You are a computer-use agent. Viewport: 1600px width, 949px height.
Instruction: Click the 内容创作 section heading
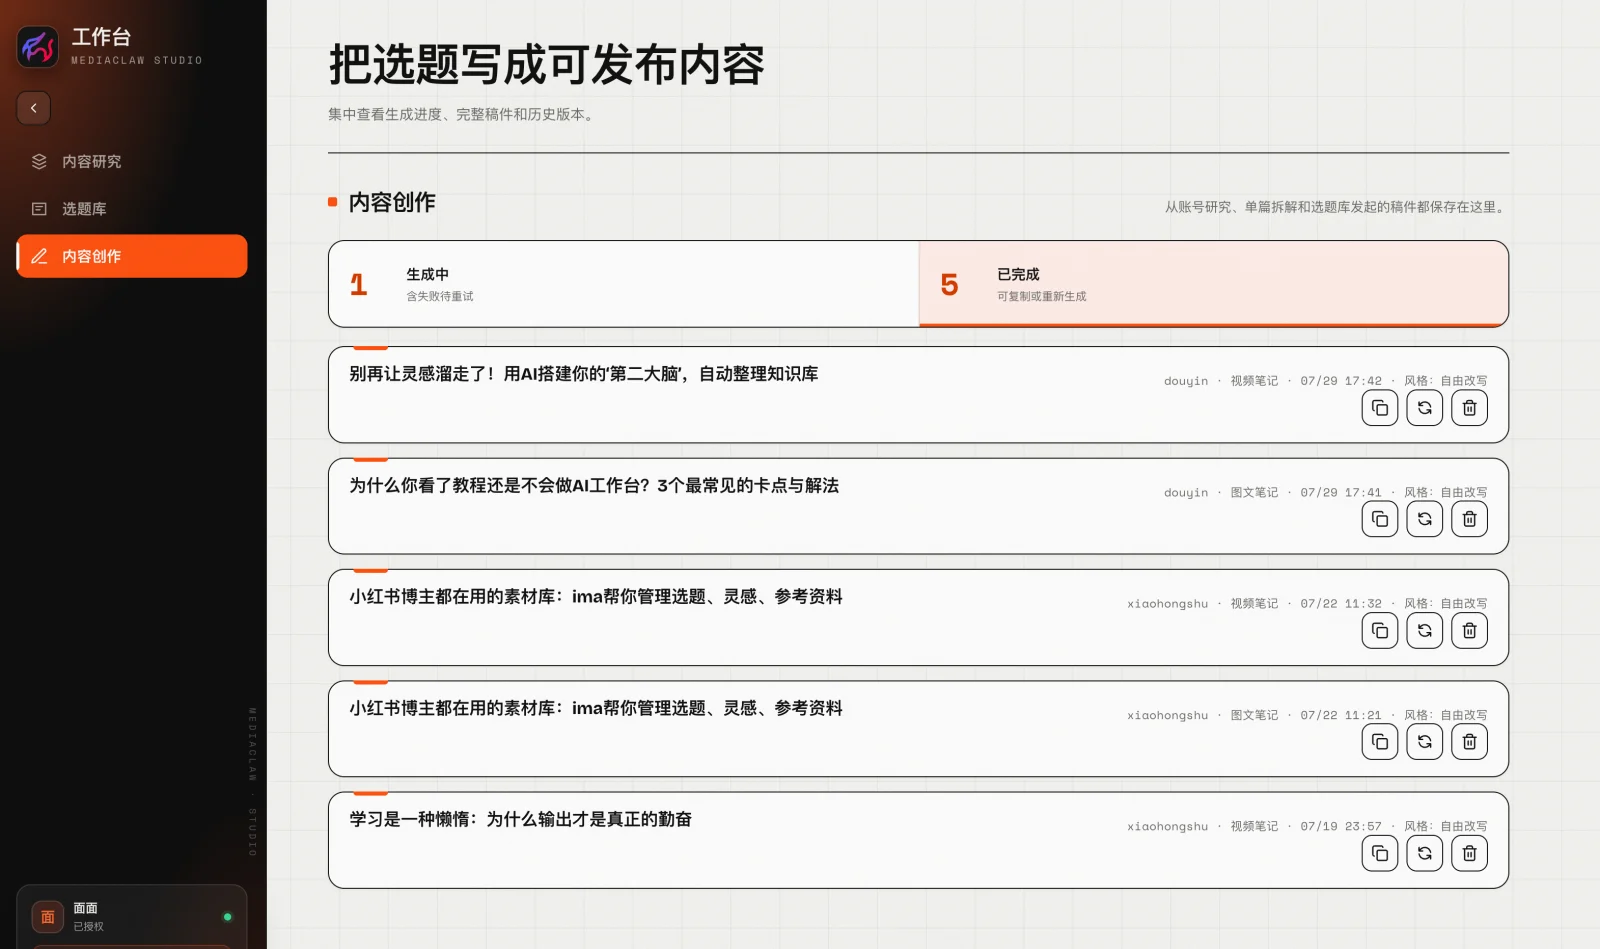tap(392, 202)
